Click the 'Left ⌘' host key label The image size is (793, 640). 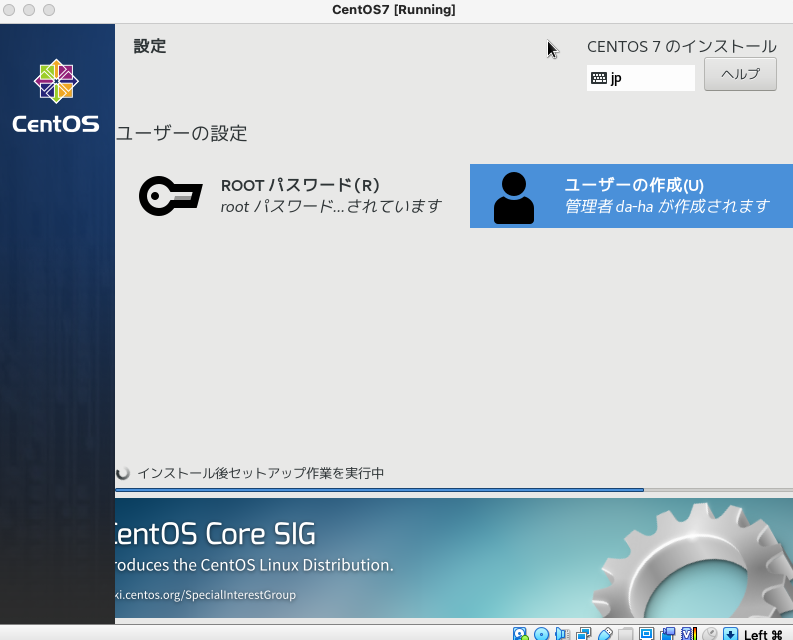[x=763, y=634]
